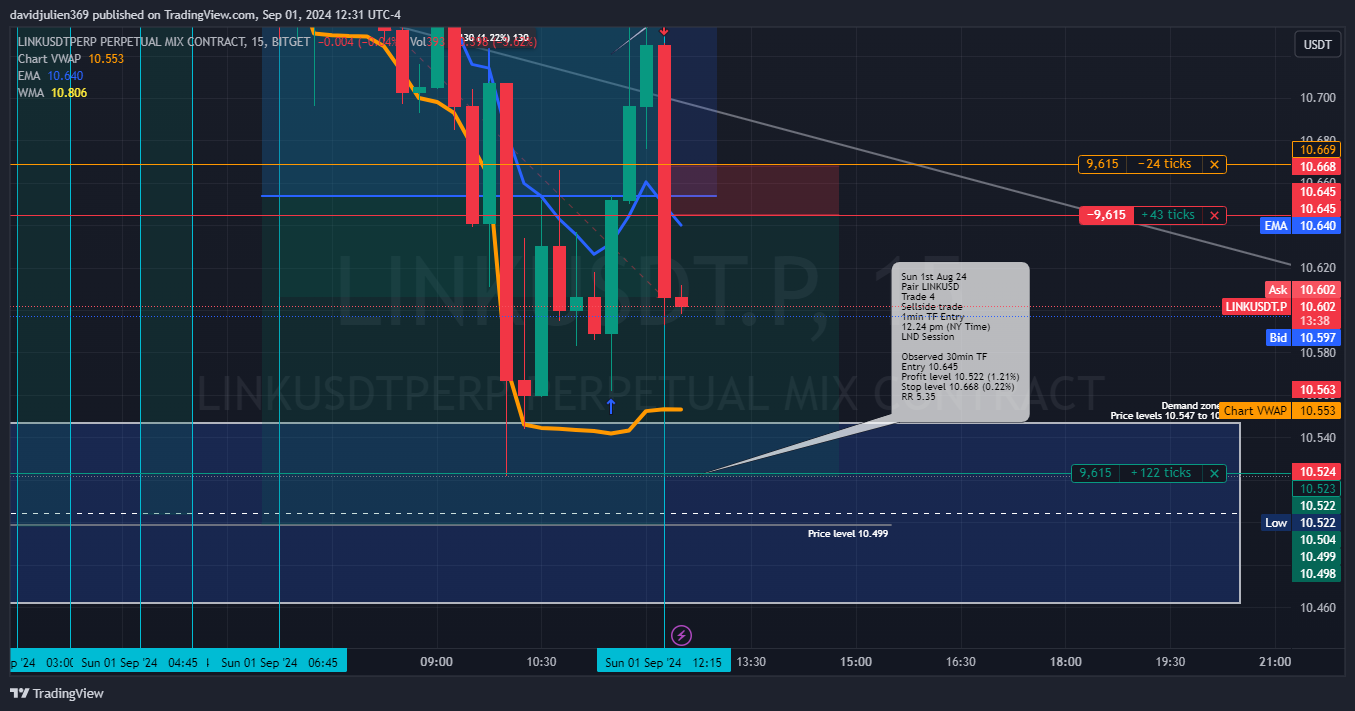Click the 10.668 red price tag
Viewport: 1355px width, 711px height.
(1315, 167)
